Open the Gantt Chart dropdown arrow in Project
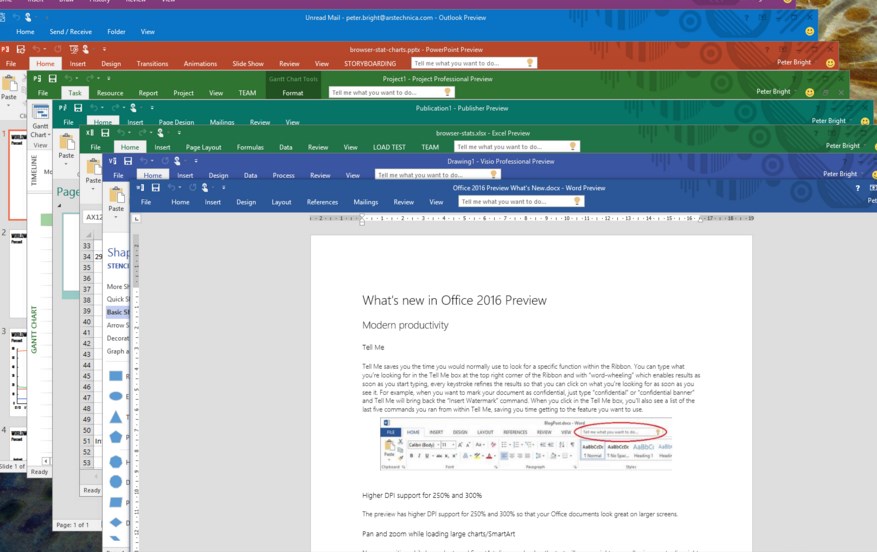Screen dimensions: 877x552 (49, 135)
